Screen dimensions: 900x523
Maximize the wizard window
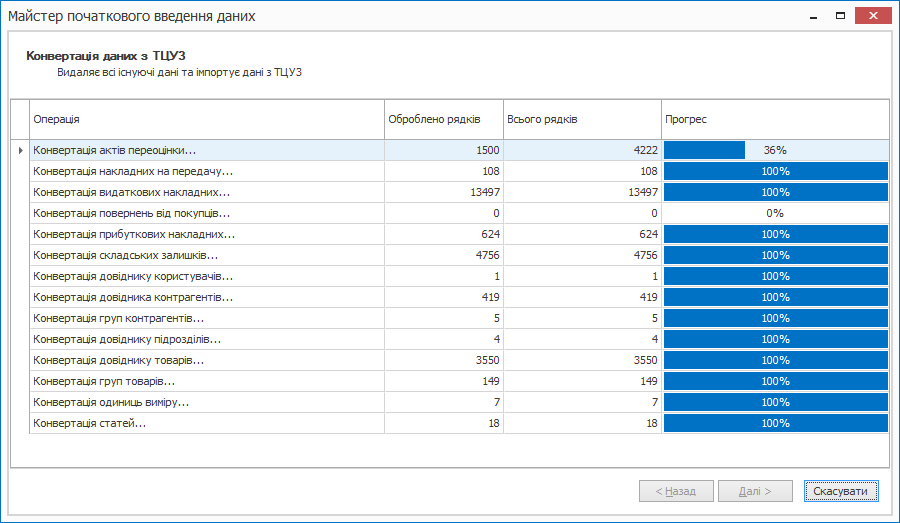click(840, 15)
